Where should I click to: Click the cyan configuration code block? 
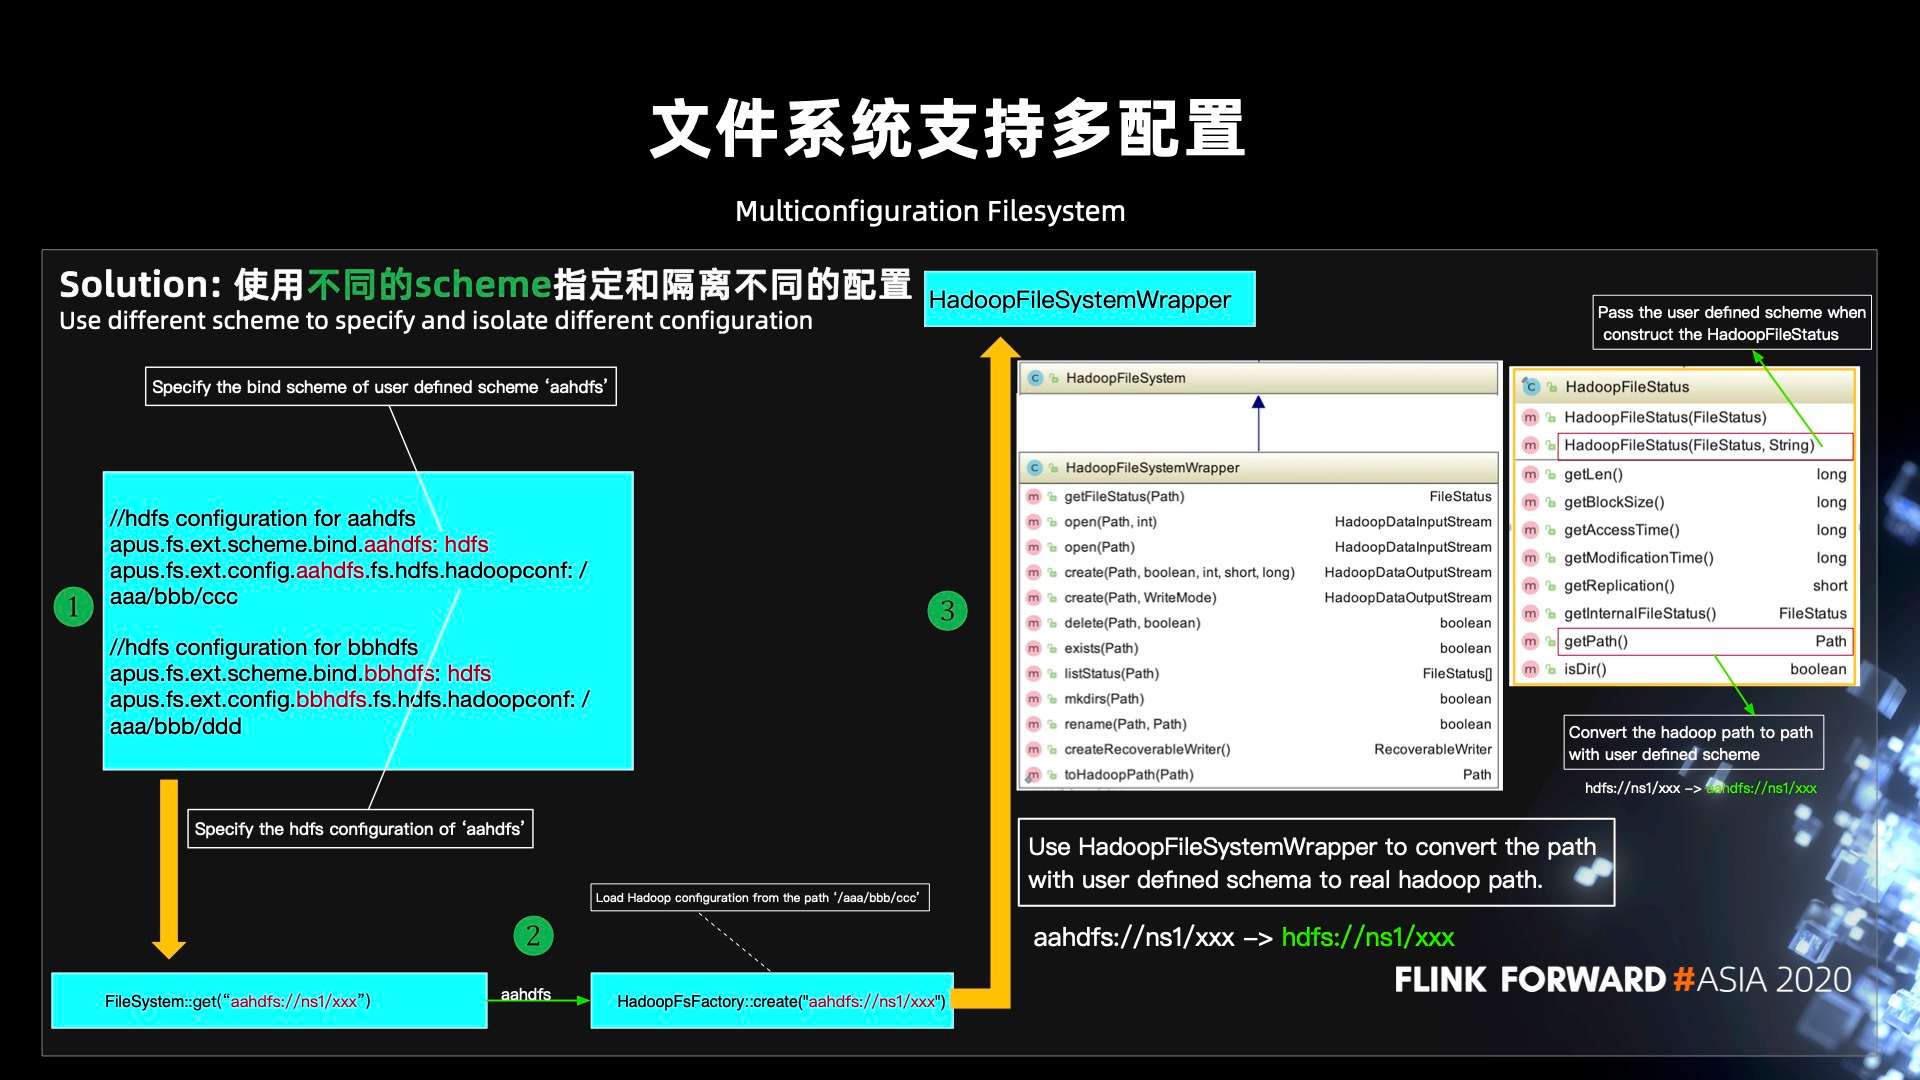pyautogui.click(x=368, y=620)
